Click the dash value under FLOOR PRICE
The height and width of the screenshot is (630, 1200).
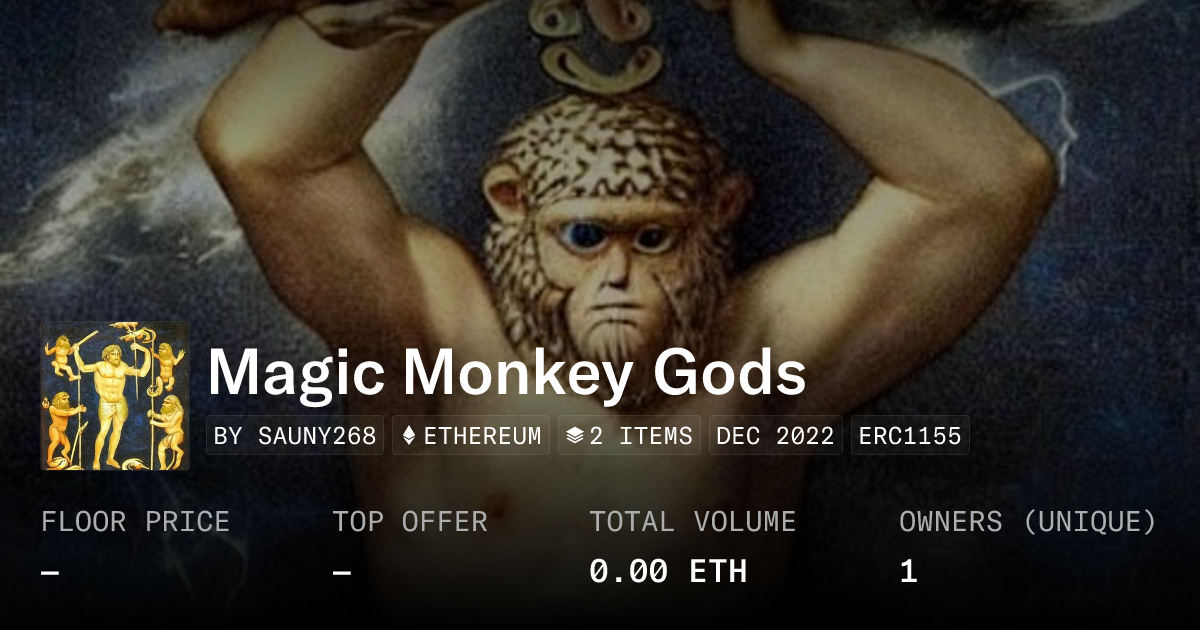50,572
